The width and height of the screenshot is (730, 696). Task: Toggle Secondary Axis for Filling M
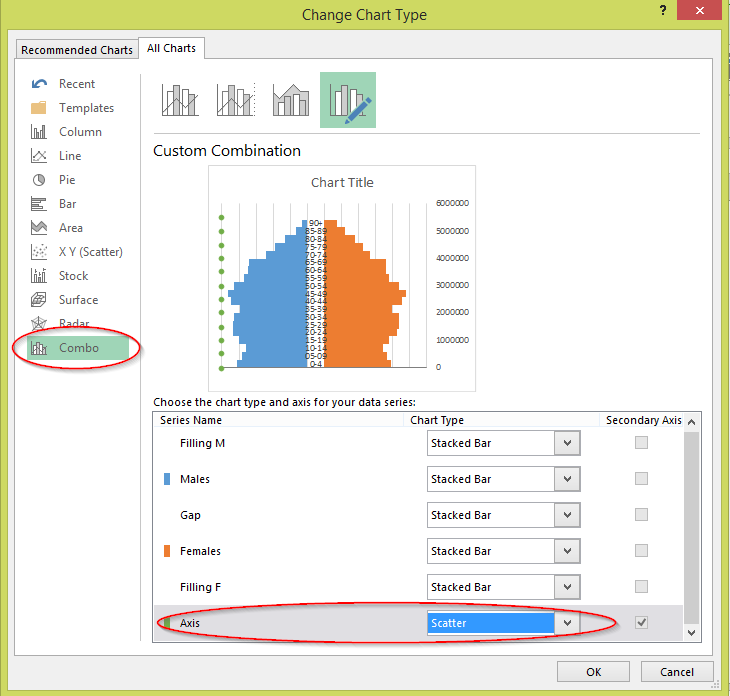pos(641,443)
